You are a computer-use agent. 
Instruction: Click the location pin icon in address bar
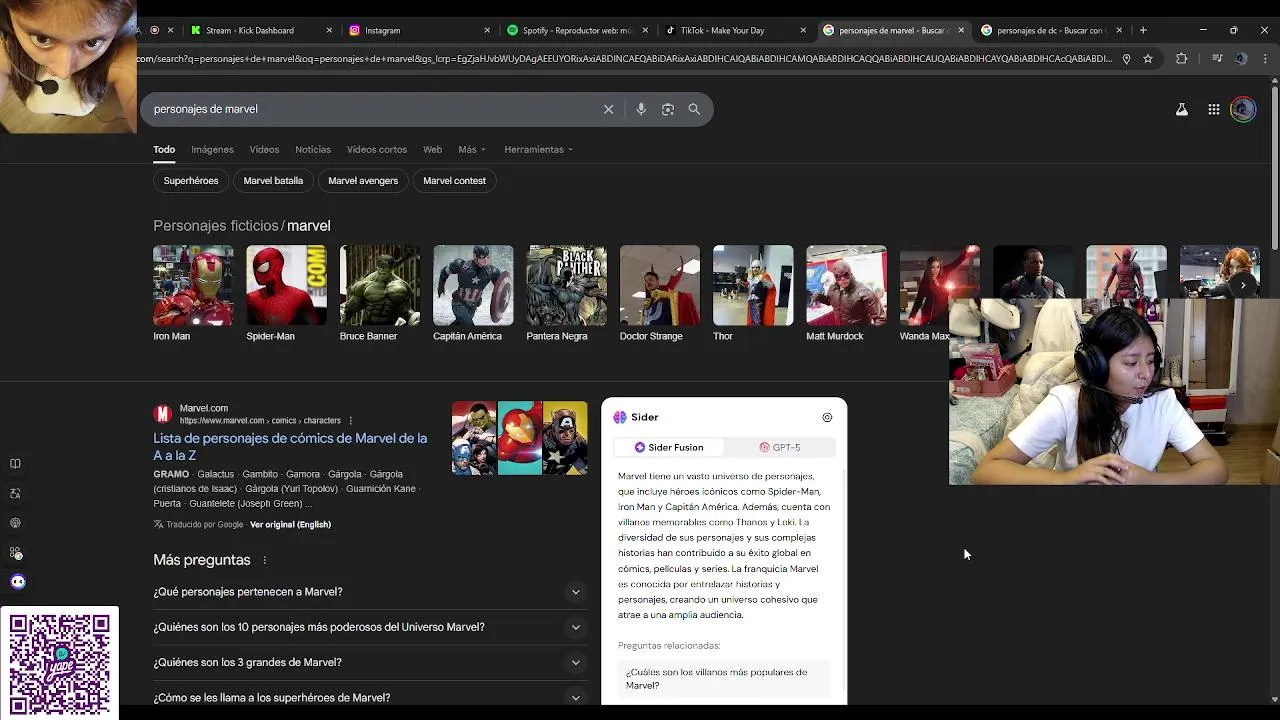pyautogui.click(x=1126, y=59)
